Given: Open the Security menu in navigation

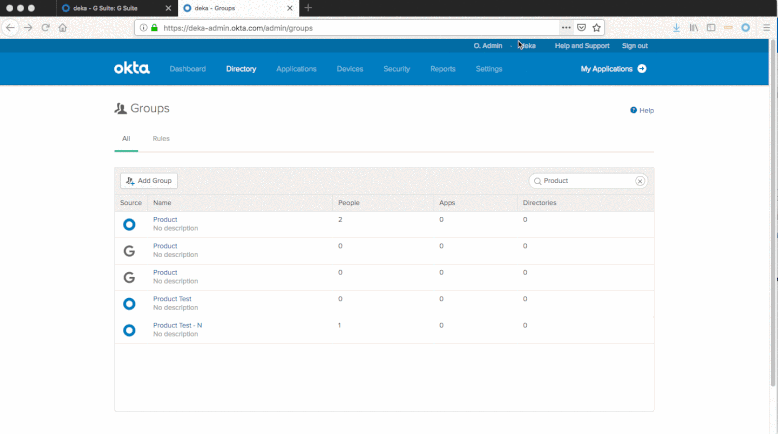Looking at the screenshot, I should 396,69.
